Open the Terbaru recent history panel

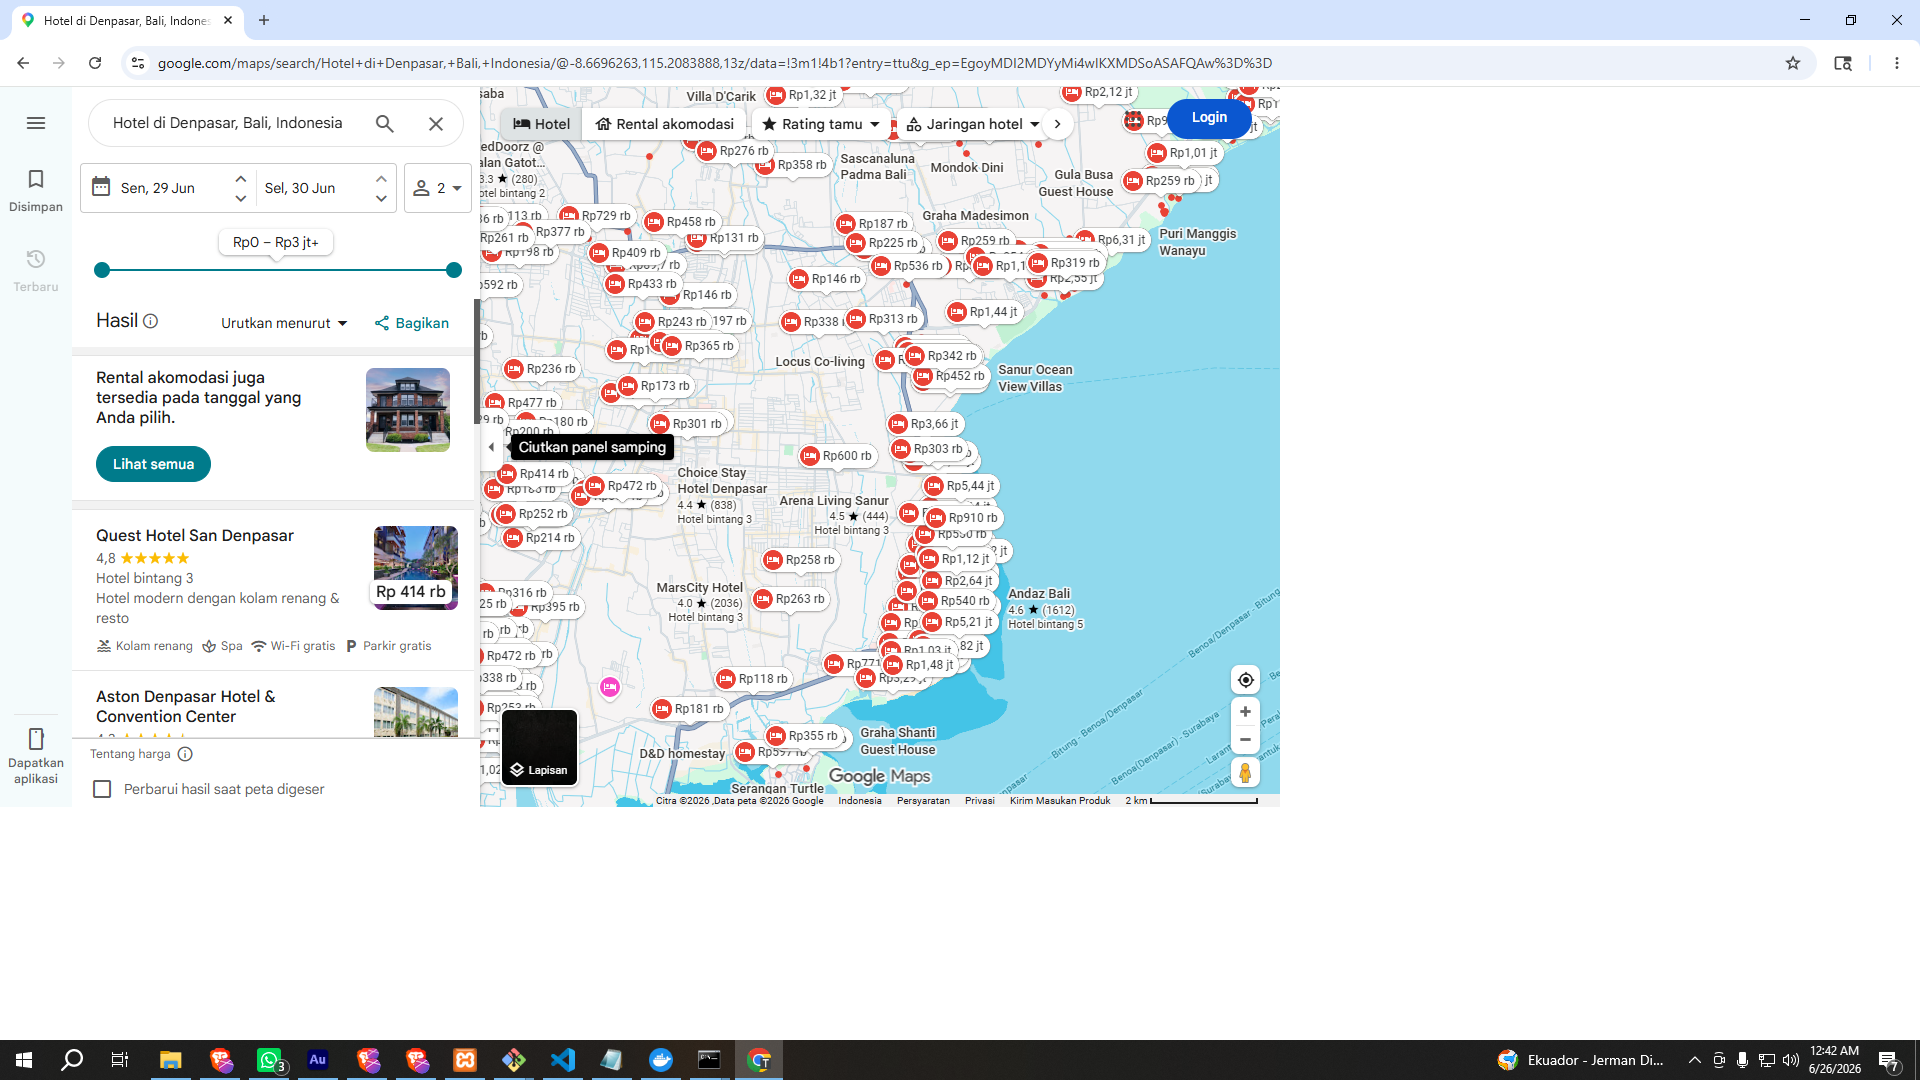(x=36, y=270)
